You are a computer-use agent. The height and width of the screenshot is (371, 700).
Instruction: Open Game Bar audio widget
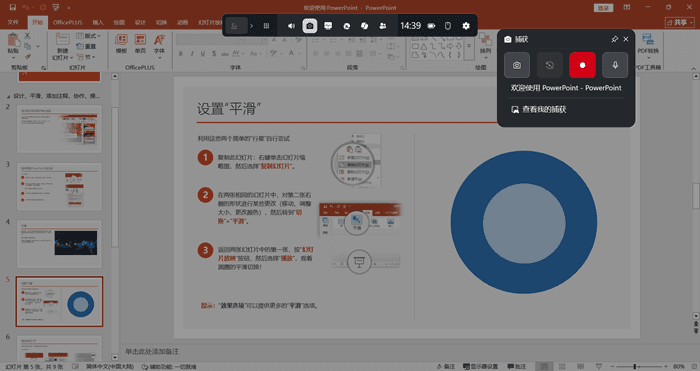coord(291,26)
